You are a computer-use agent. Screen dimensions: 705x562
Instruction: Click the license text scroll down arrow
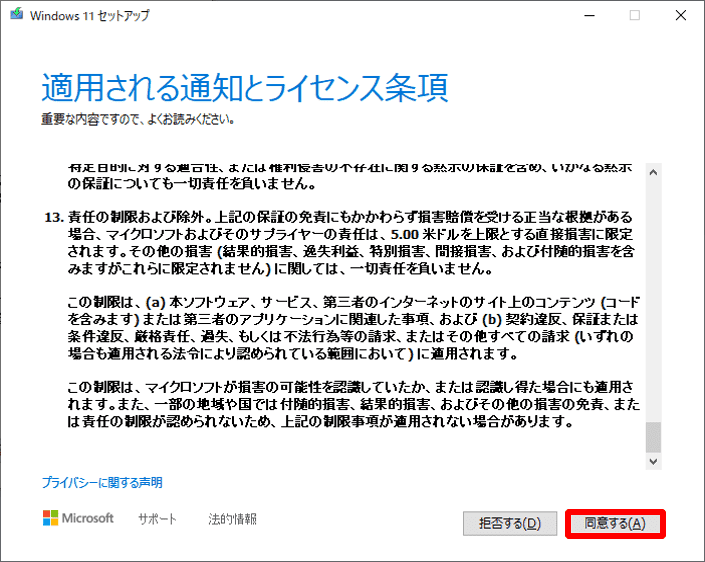pyautogui.click(x=653, y=461)
